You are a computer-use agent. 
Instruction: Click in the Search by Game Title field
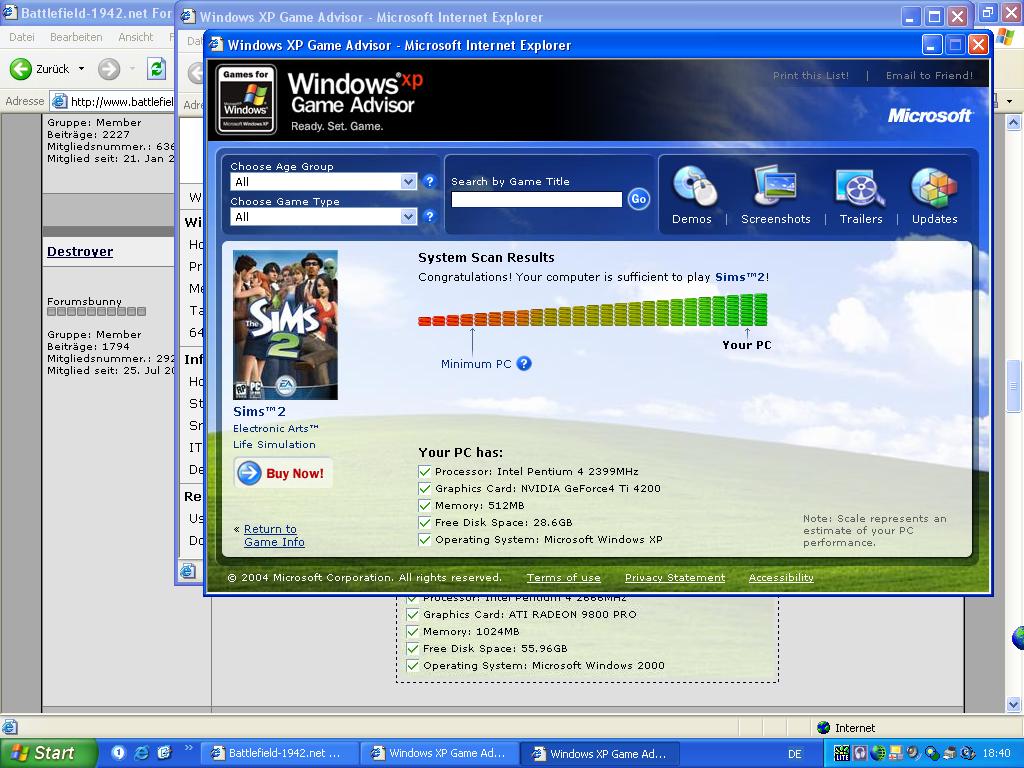click(537, 199)
